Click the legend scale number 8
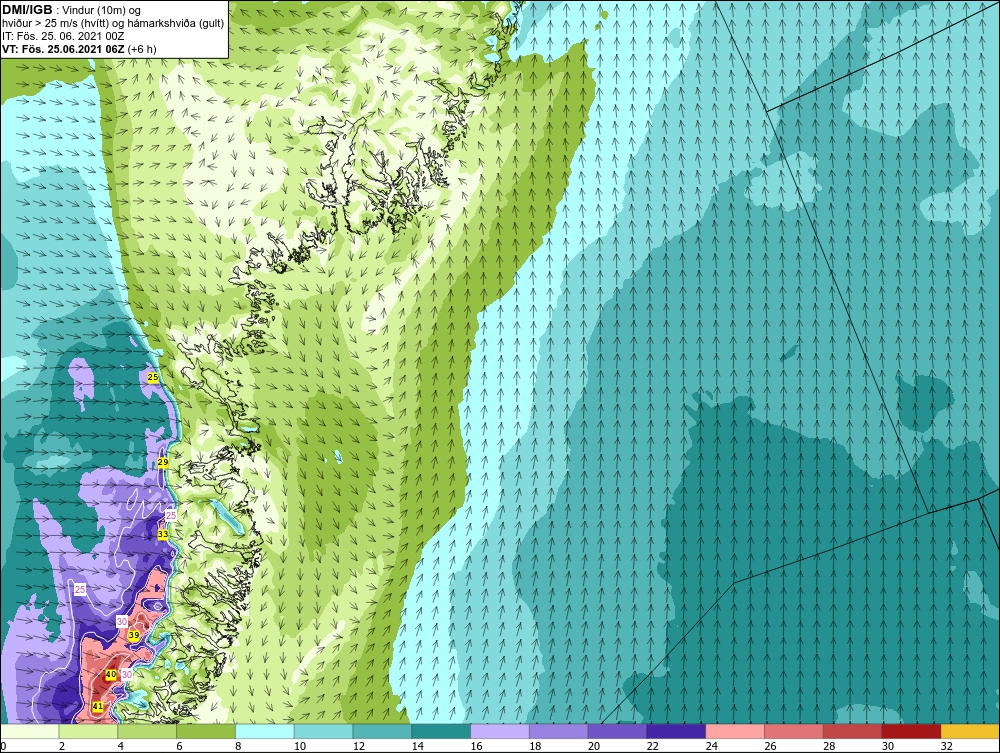 238,746
